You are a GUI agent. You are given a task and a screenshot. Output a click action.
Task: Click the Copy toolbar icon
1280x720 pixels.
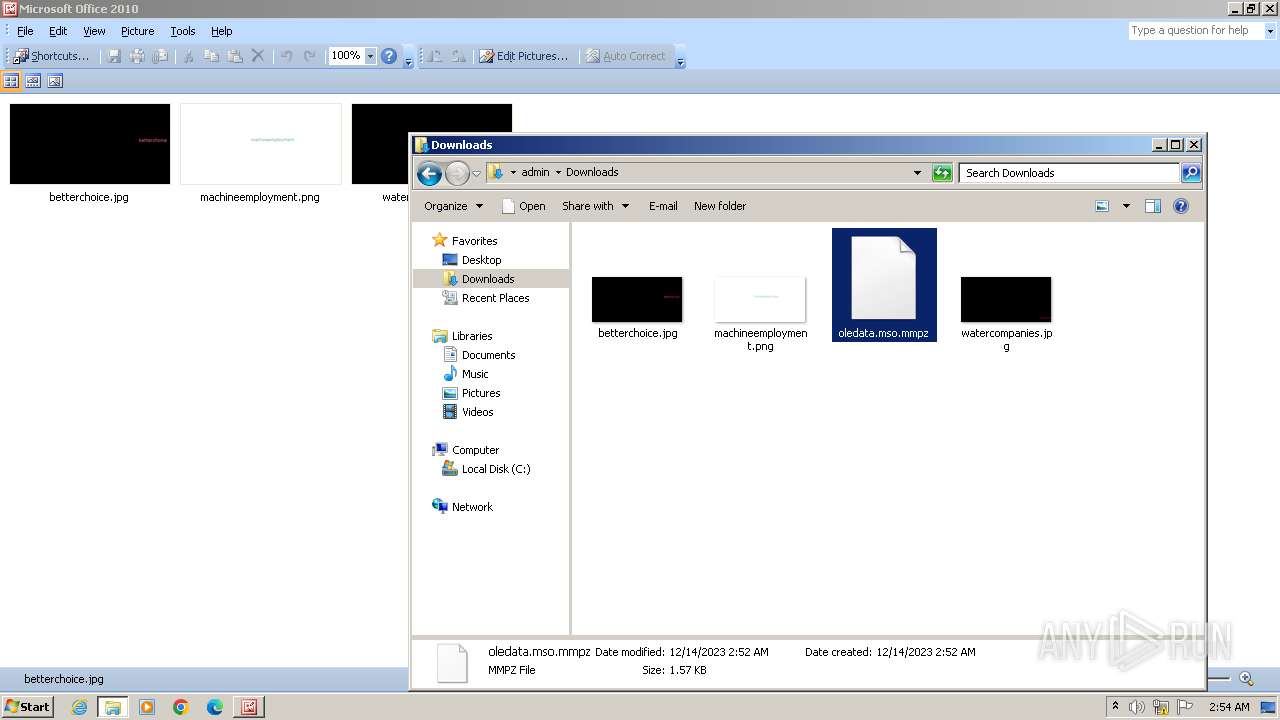point(211,56)
